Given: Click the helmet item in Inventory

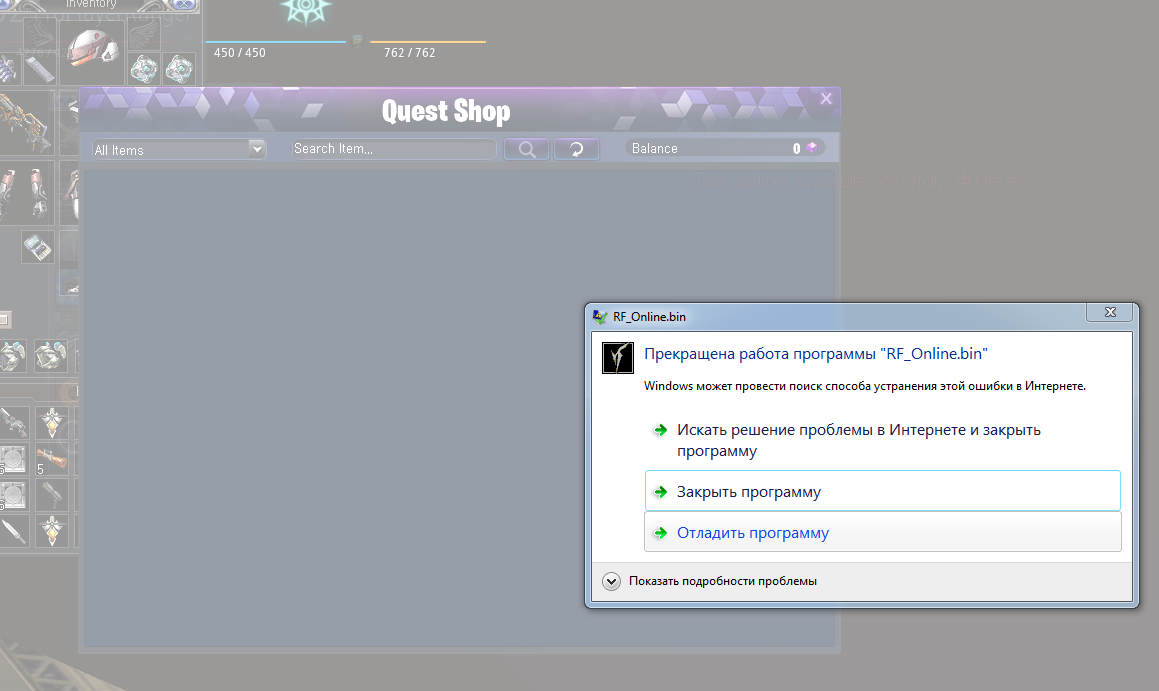Looking at the screenshot, I should (92, 50).
